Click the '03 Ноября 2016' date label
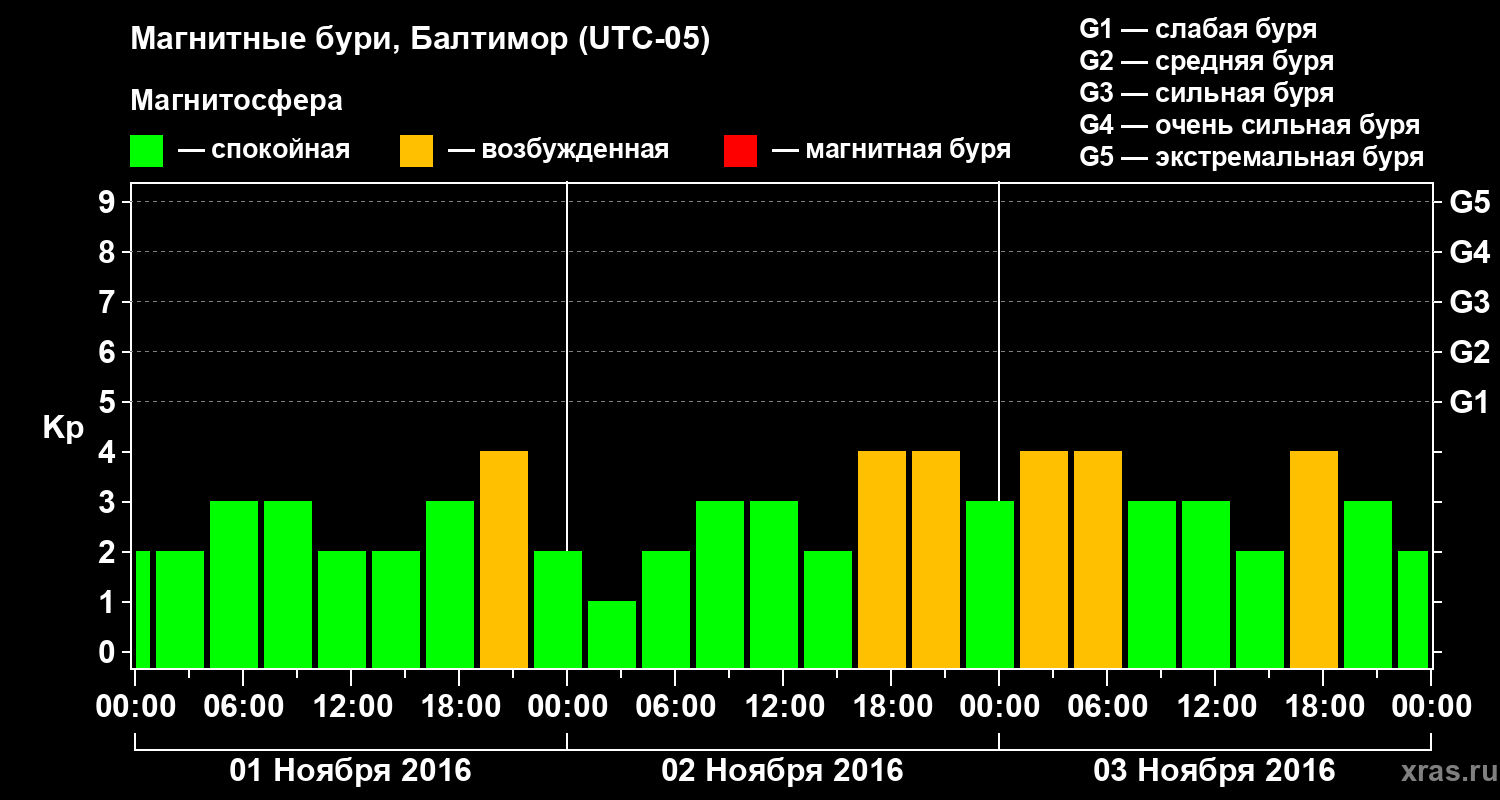Viewport: 1500px width, 800px height. click(x=1214, y=771)
